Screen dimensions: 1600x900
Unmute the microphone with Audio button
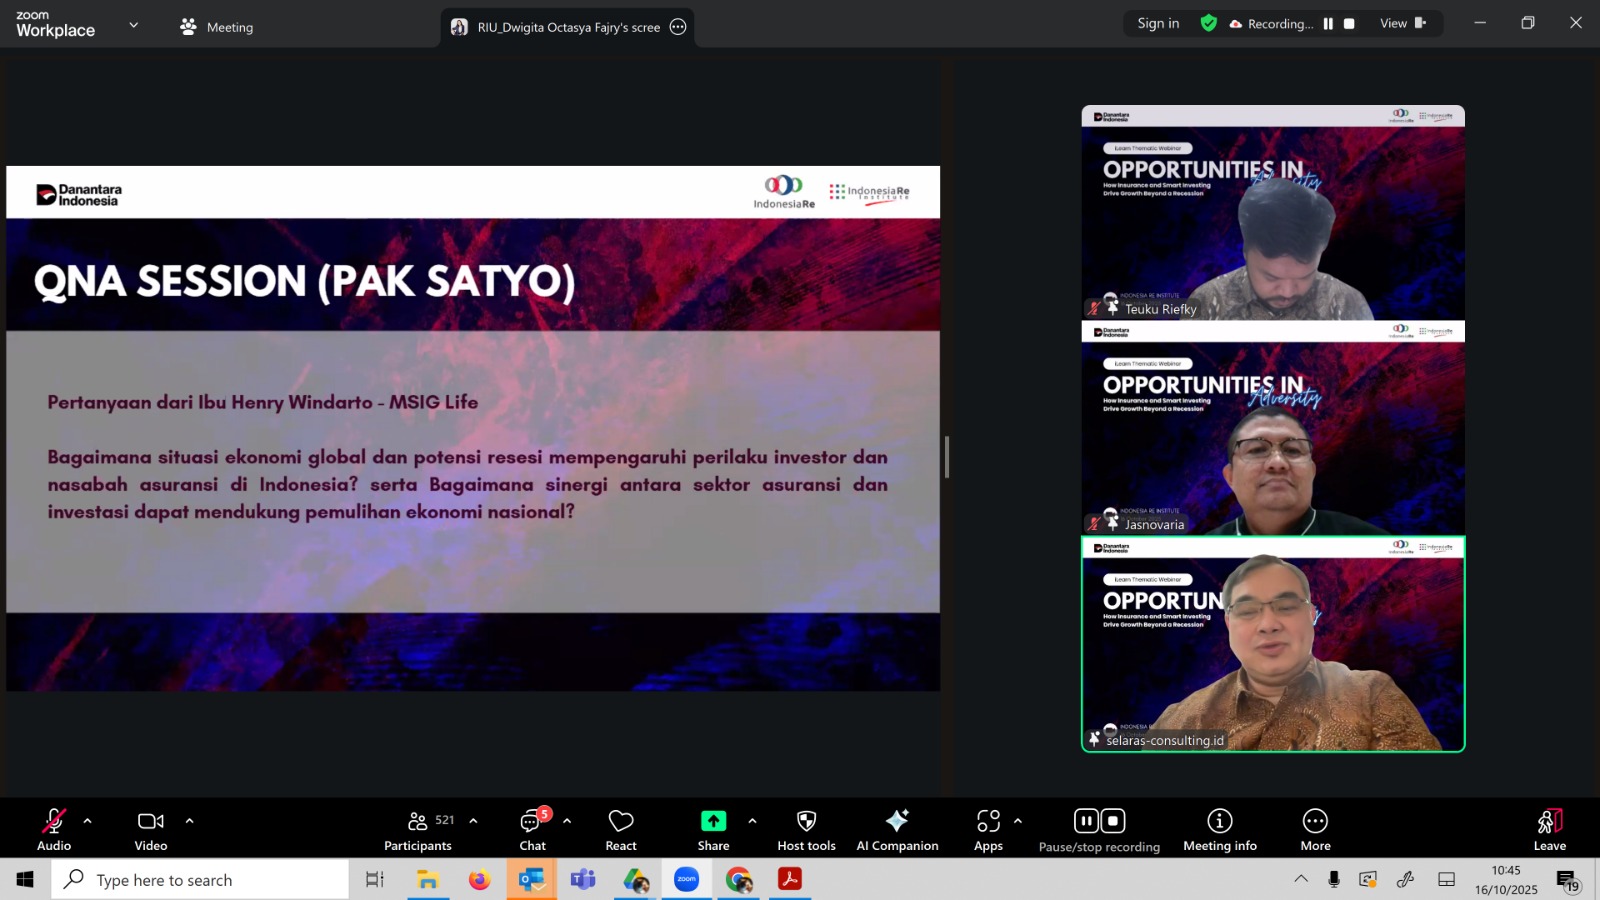(54, 830)
